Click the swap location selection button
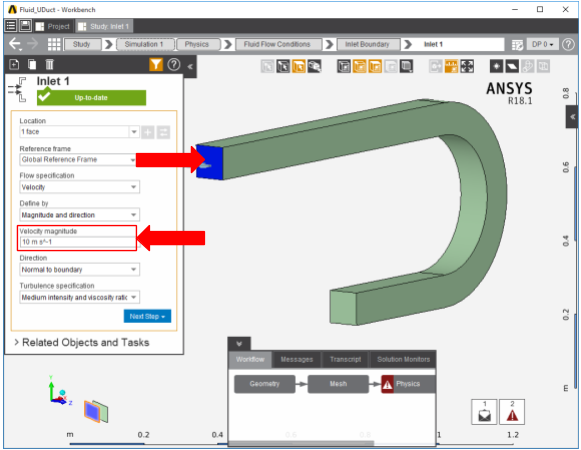581x450 pixels. [x=163, y=132]
